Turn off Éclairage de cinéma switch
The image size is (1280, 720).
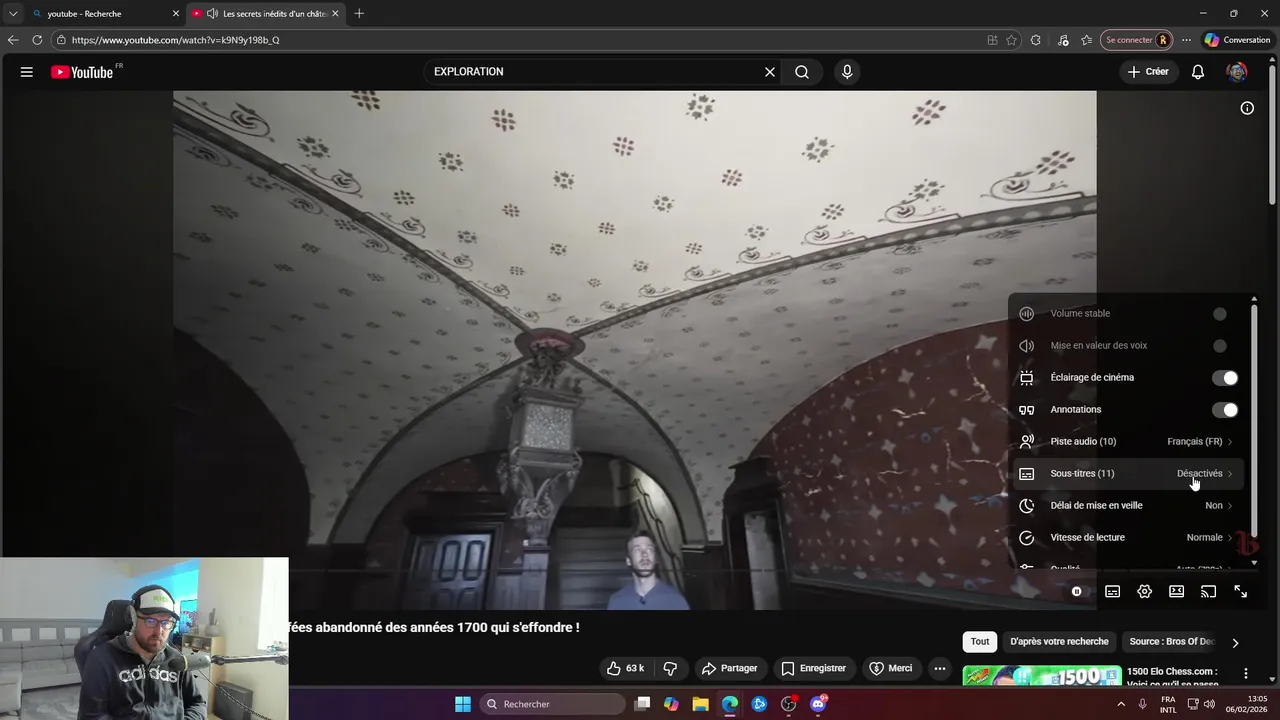click(1225, 378)
